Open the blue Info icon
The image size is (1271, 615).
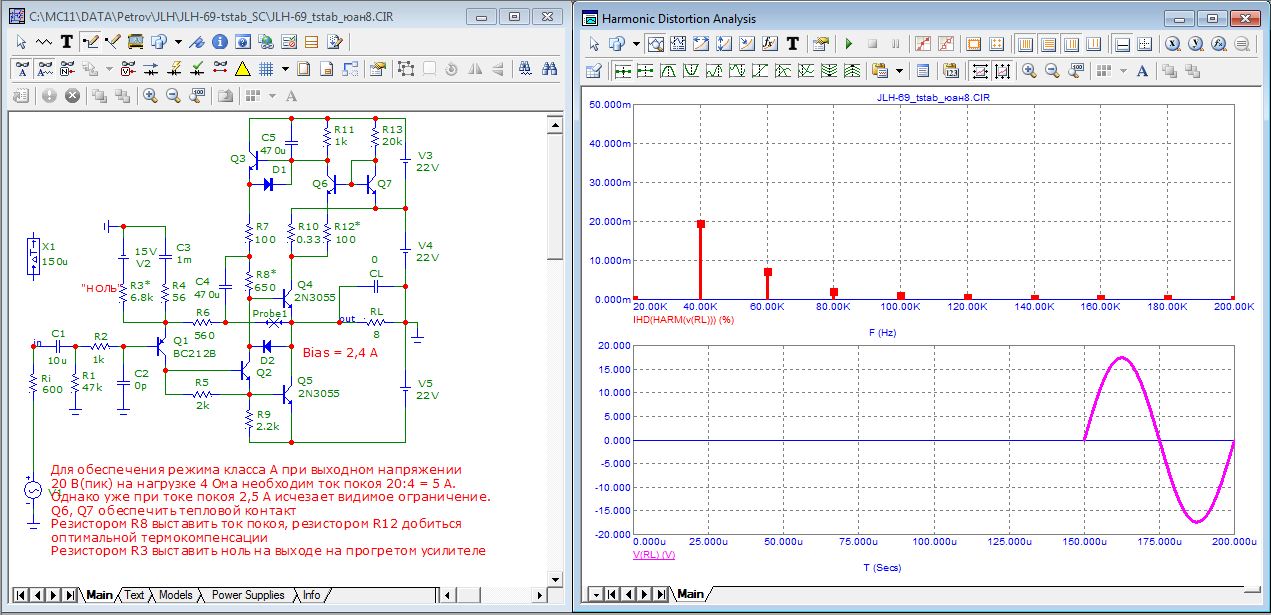click(218, 42)
